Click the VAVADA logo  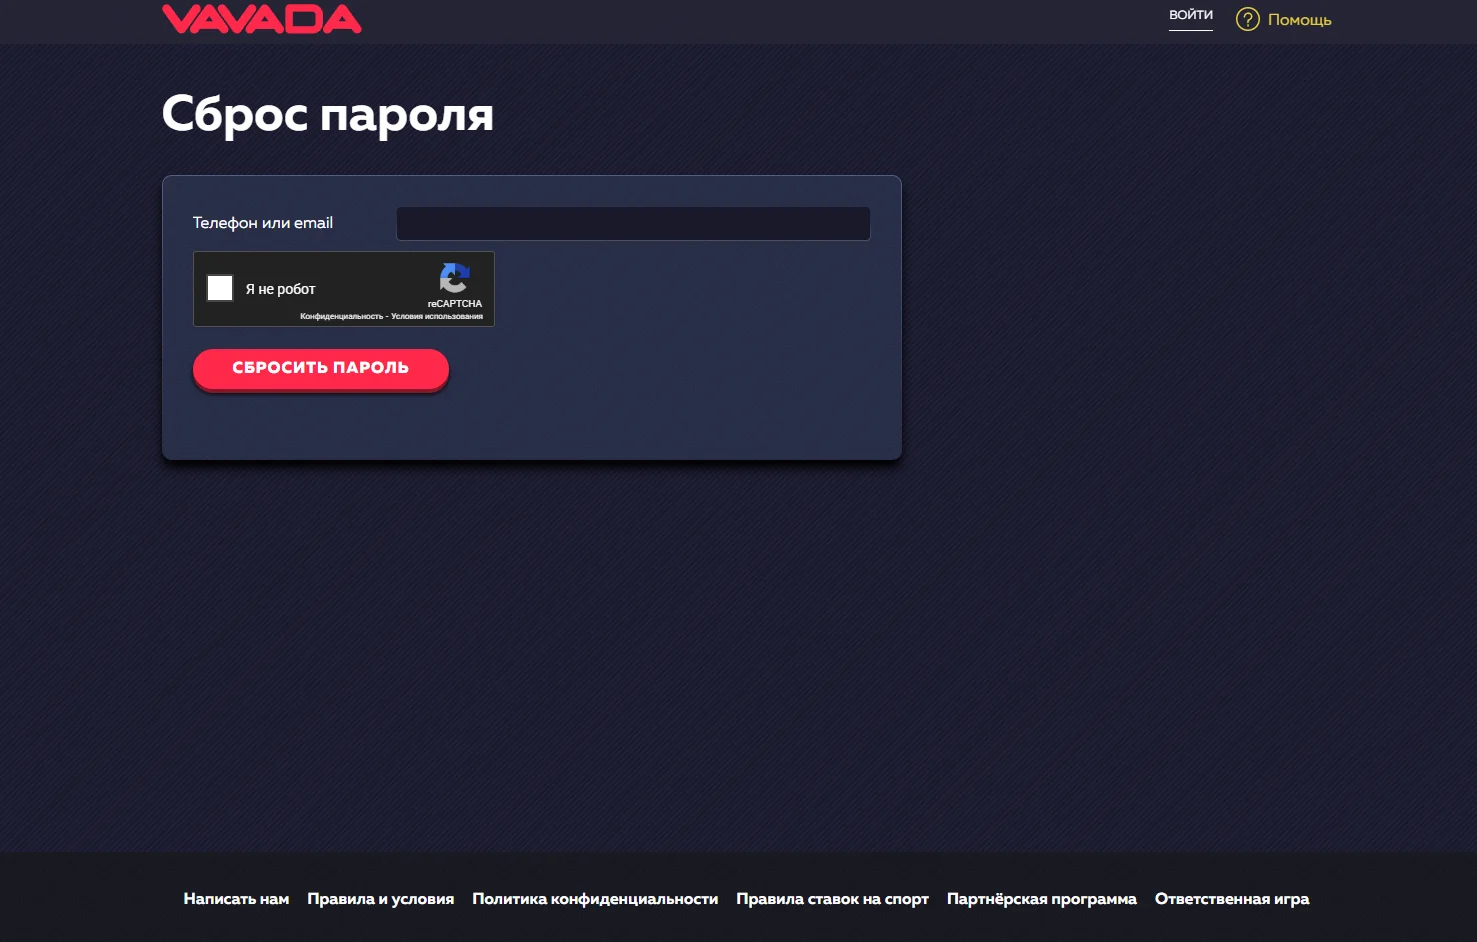(261, 18)
